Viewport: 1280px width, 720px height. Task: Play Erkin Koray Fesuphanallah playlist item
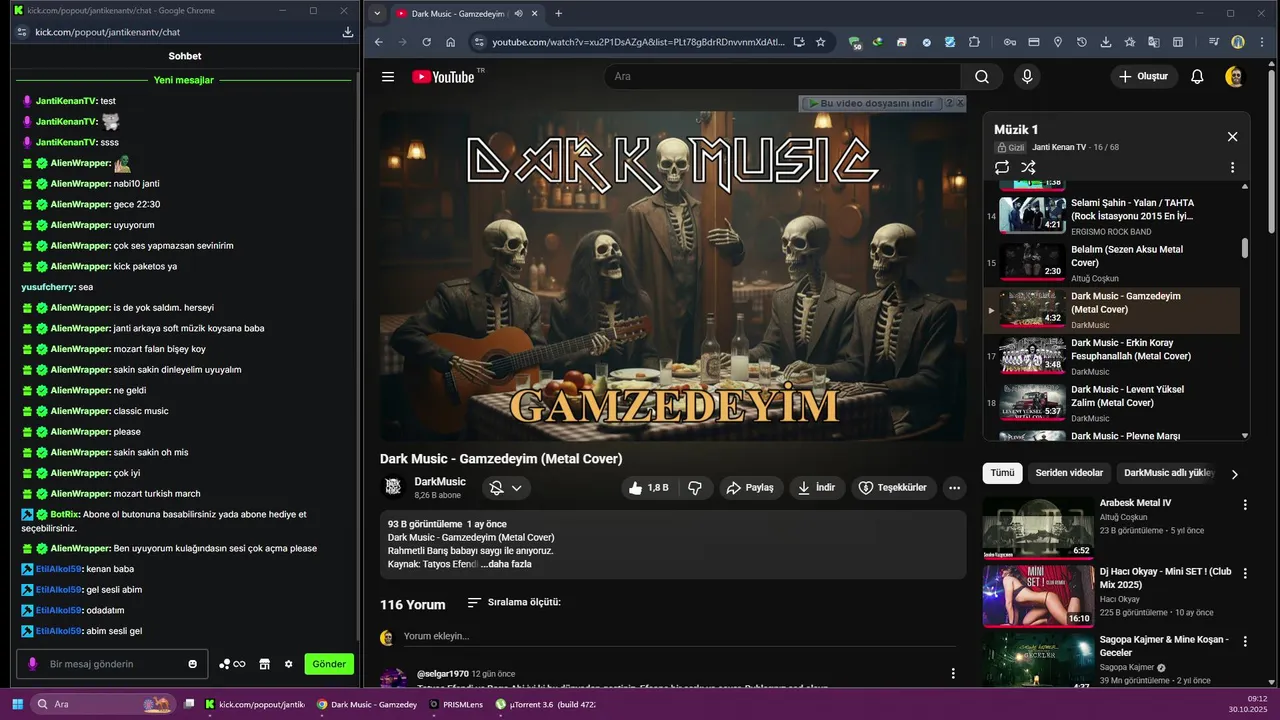(x=1112, y=356)
